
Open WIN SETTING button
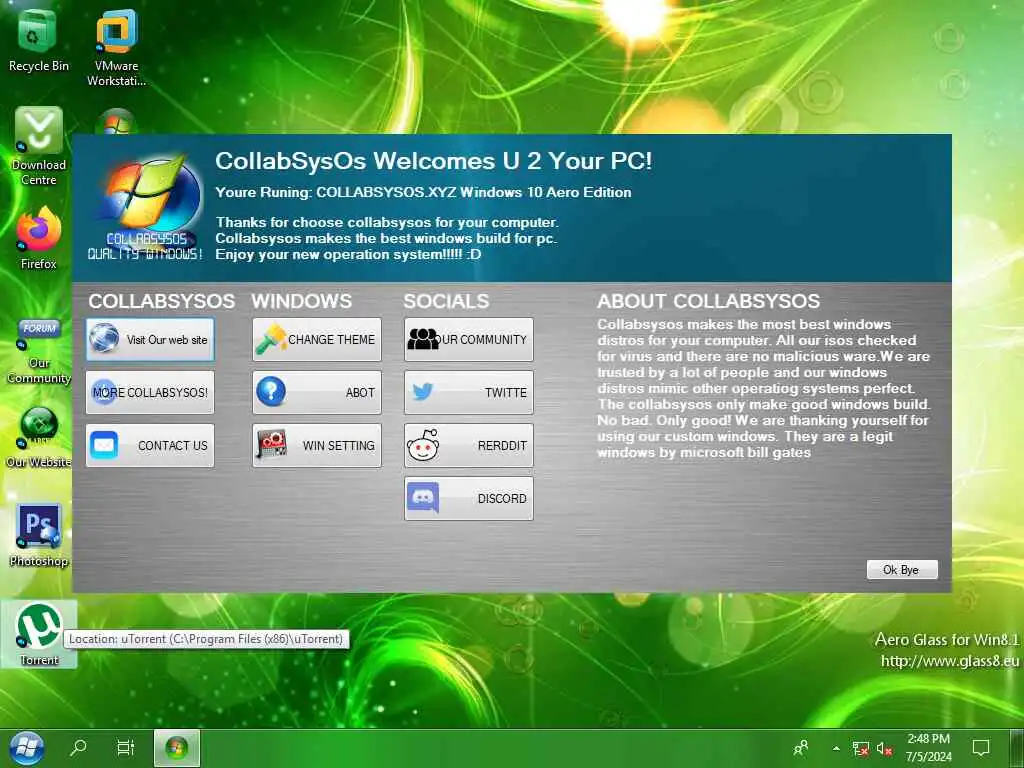point(317,445)
